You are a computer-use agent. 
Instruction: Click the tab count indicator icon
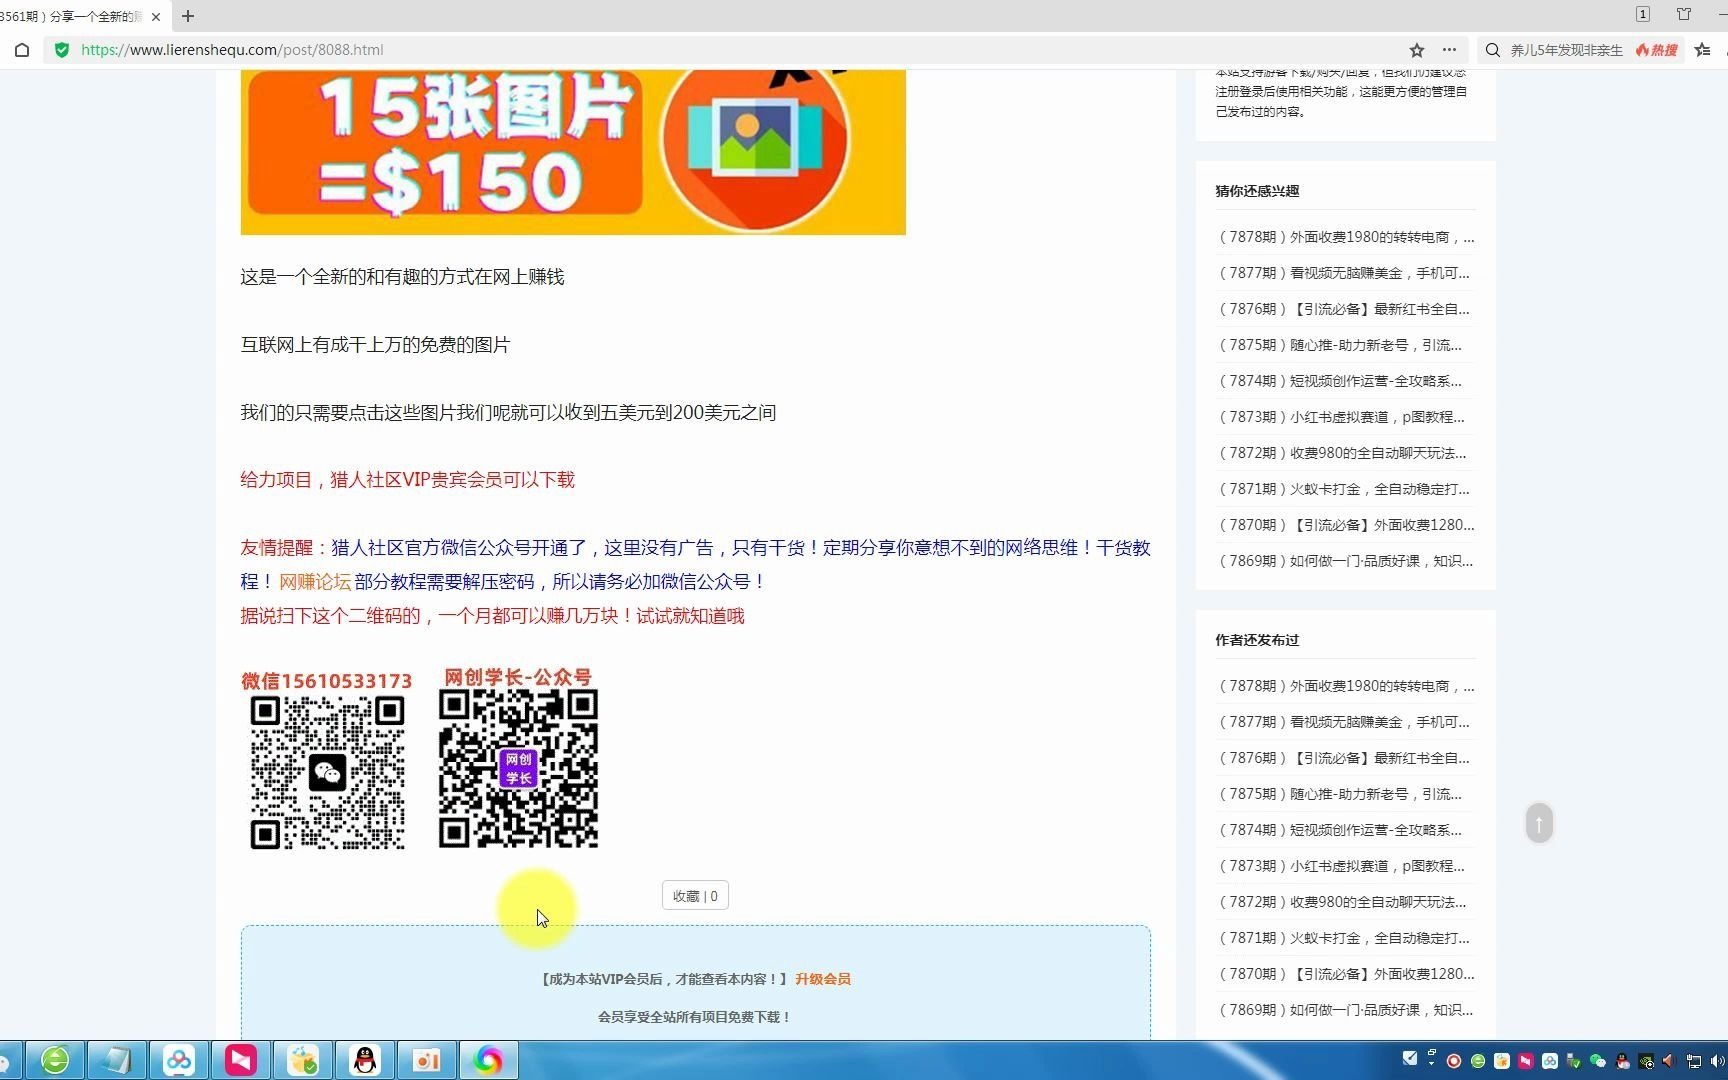pyautogui.click(x=1643, y=14)
